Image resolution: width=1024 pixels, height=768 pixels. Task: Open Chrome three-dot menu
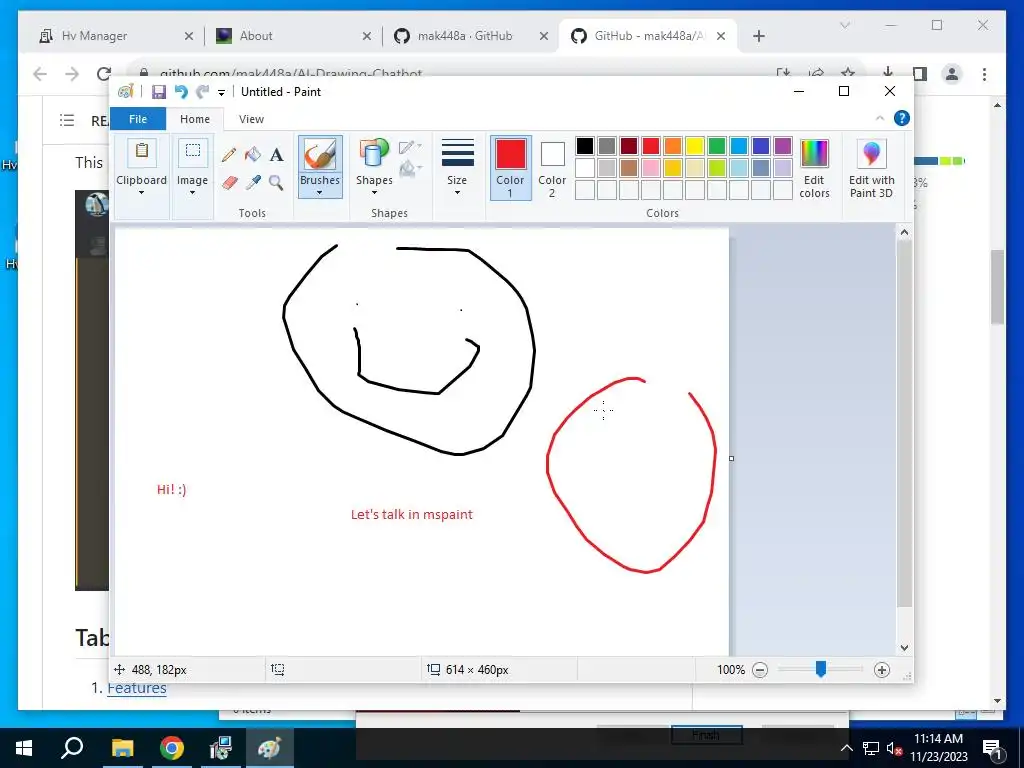coord(984,74)
